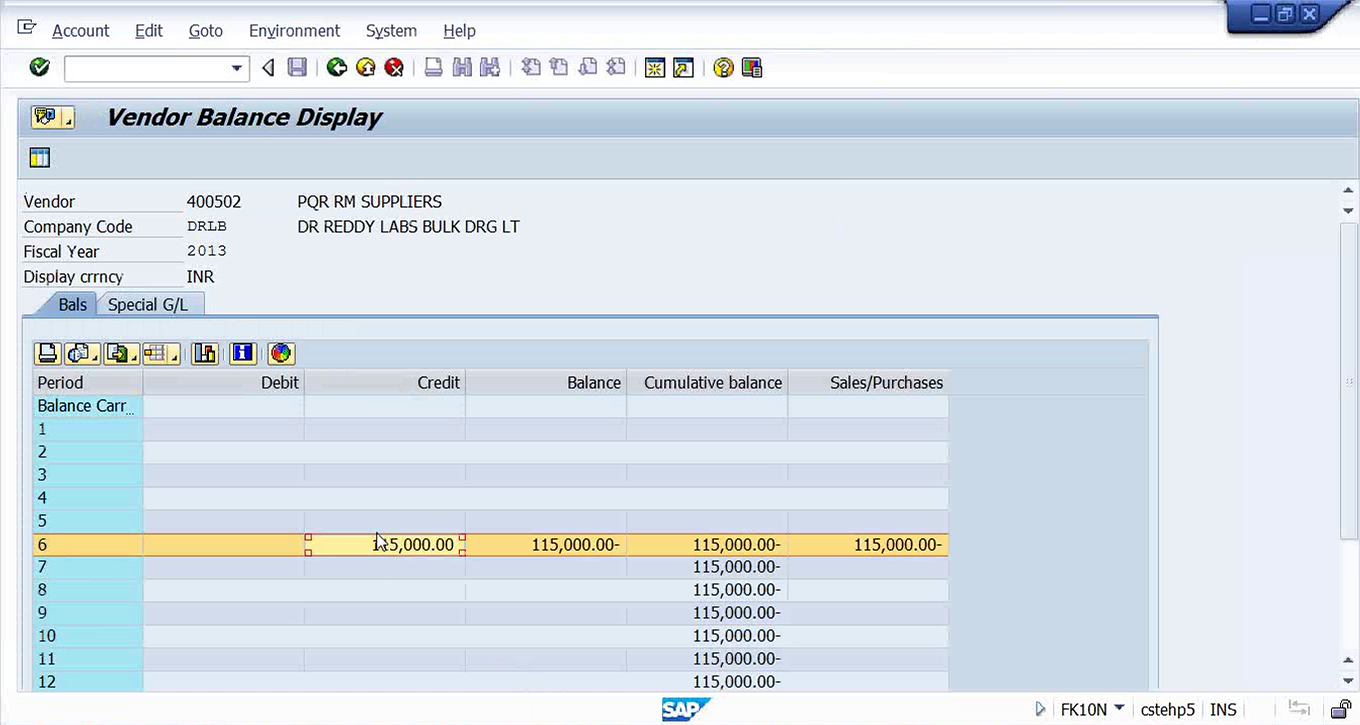This screenshot has height=725, width=1360.
Task: Click the red Cancel icon
Action: (395, 68)
